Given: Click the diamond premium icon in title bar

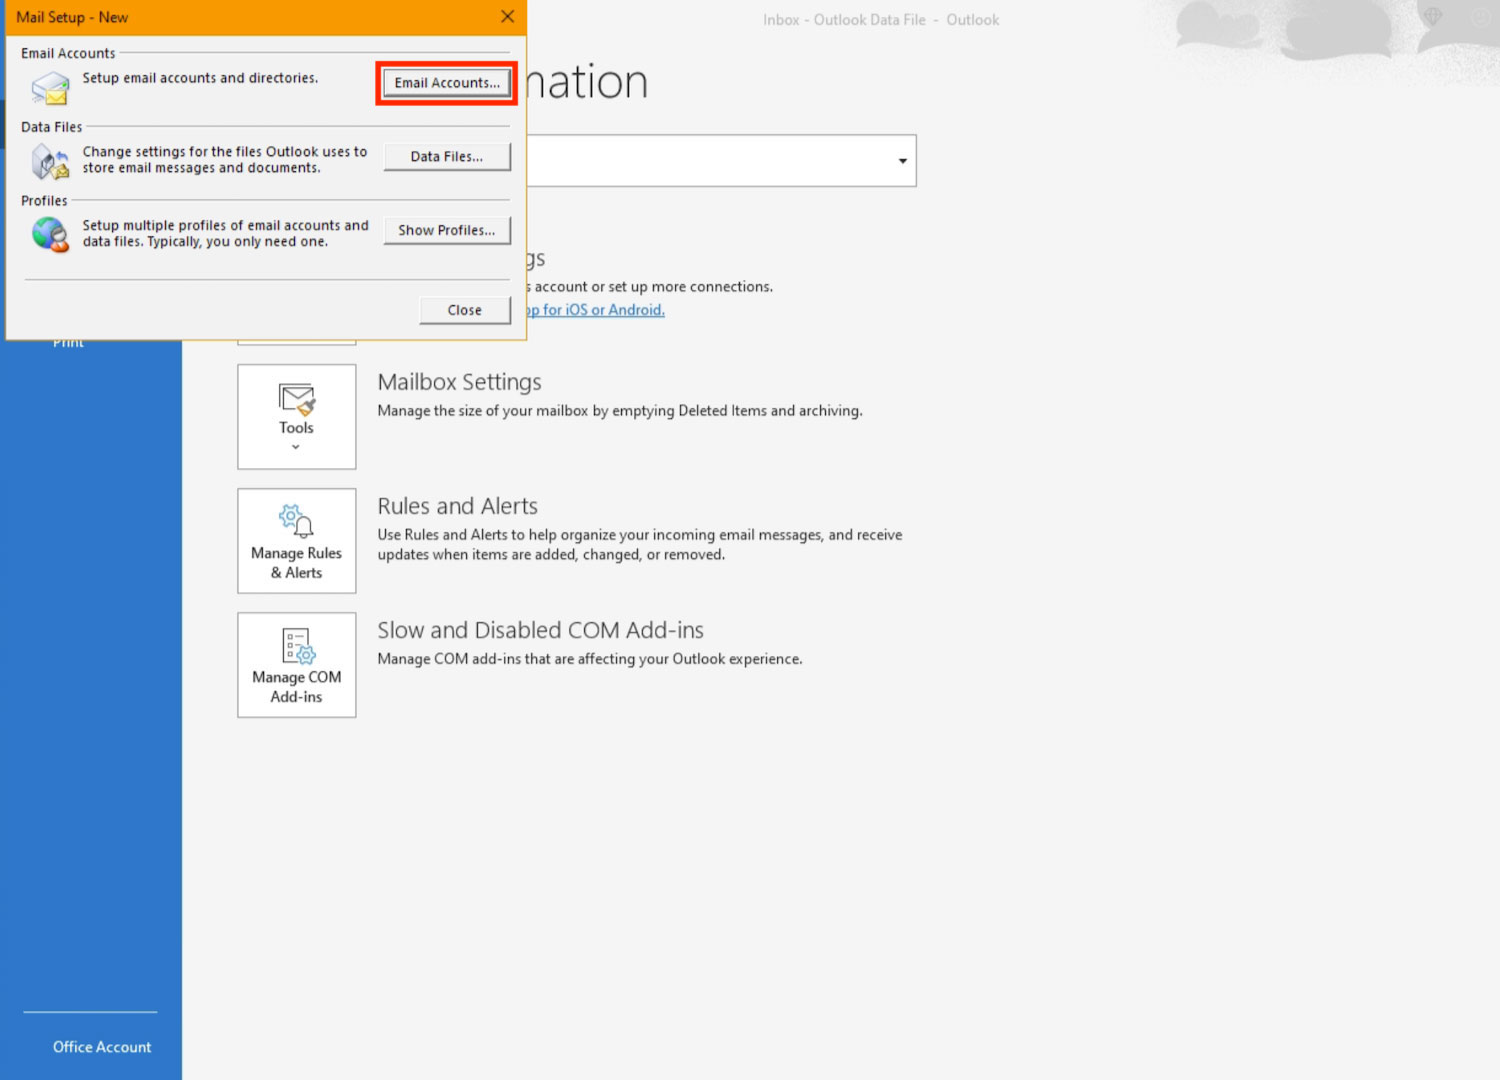Looking at the screenshot, I should 1433,17.
